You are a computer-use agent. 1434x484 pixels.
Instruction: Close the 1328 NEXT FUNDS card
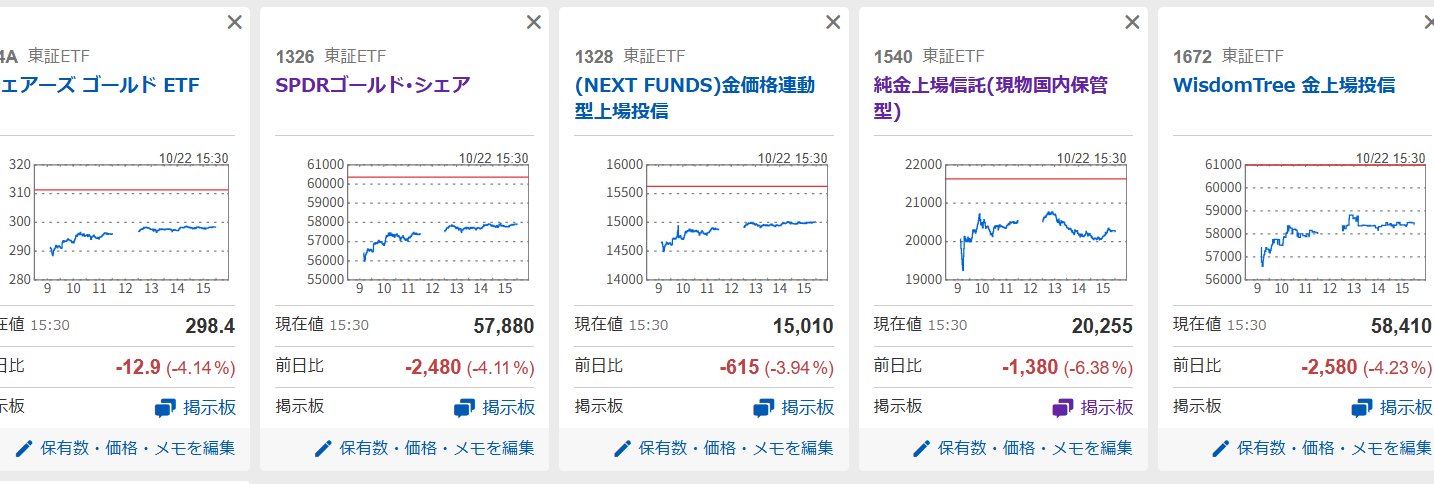pyautogui.click(x=833, y=22)
